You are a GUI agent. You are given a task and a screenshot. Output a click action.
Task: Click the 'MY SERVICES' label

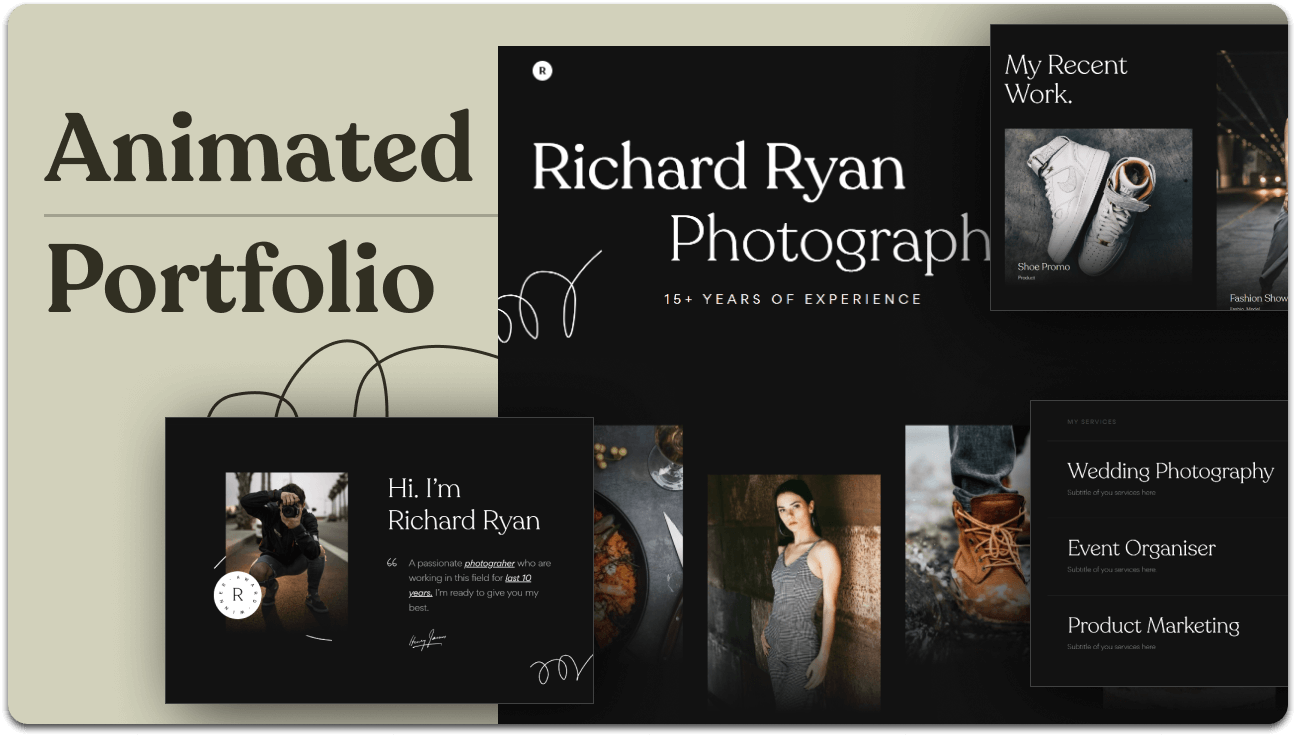[1091, 422]
